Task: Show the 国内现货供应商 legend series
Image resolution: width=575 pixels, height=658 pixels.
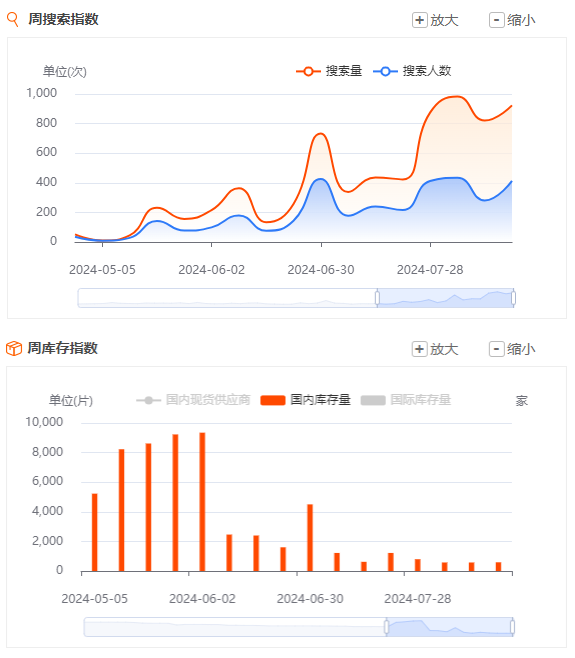Action: pyautogui.click(x=193, y=400)
